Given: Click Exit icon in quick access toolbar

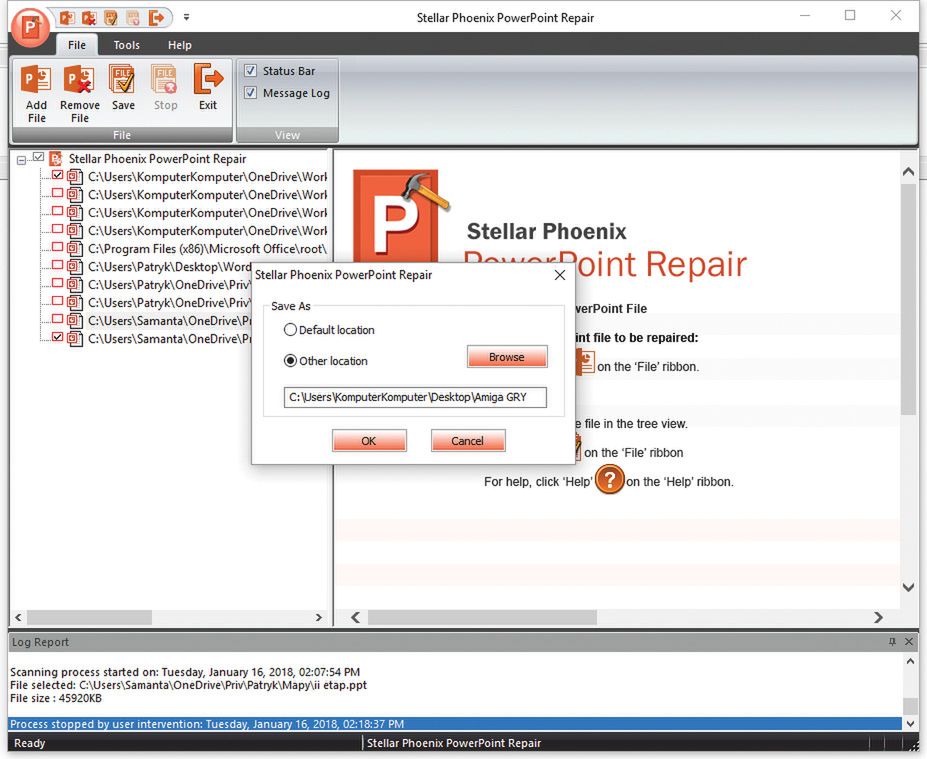Looking at the screenshot, I should pyautogui.click(x=156, y=18).
